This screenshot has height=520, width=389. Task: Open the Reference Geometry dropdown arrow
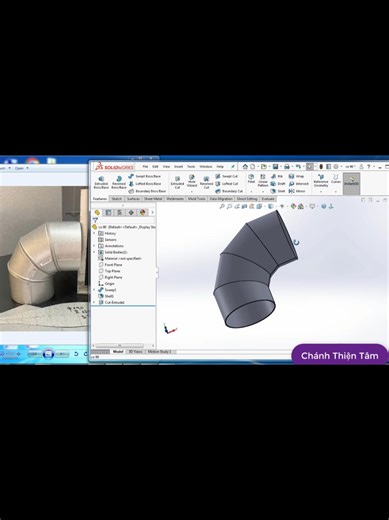pyautogui.click(x=321, y=191)
